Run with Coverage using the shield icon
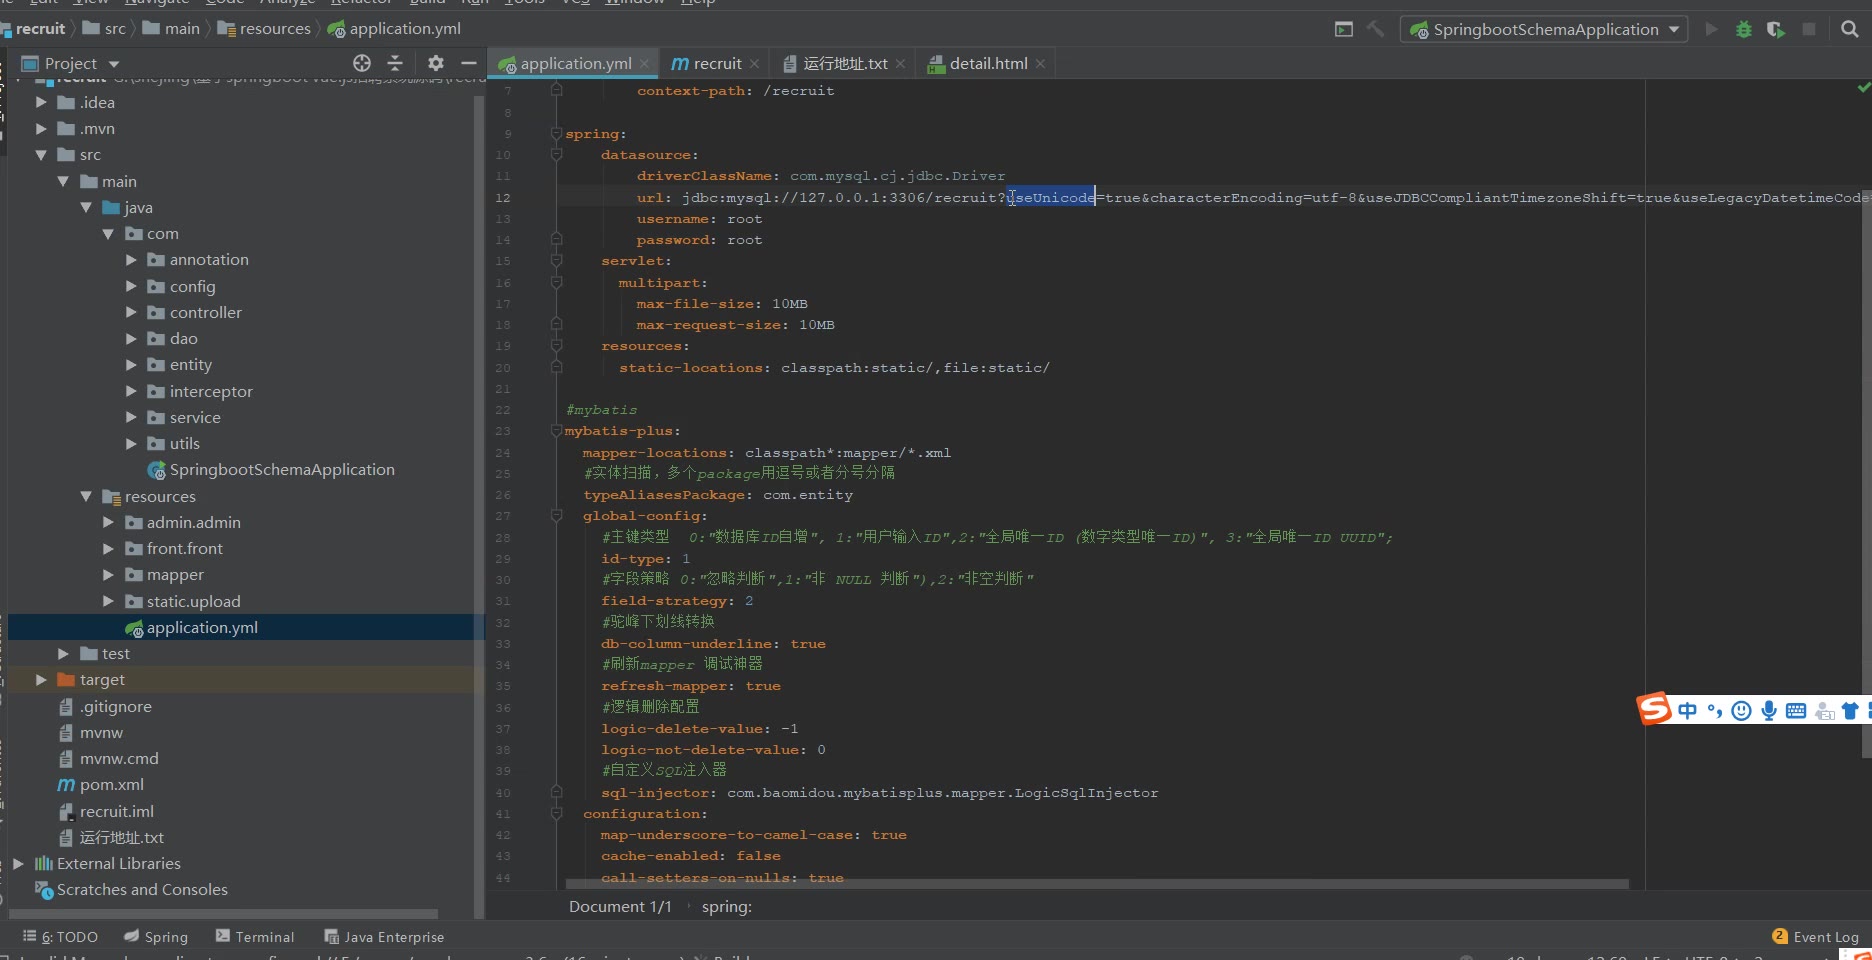1872x960 pixels. point(1776,30)
